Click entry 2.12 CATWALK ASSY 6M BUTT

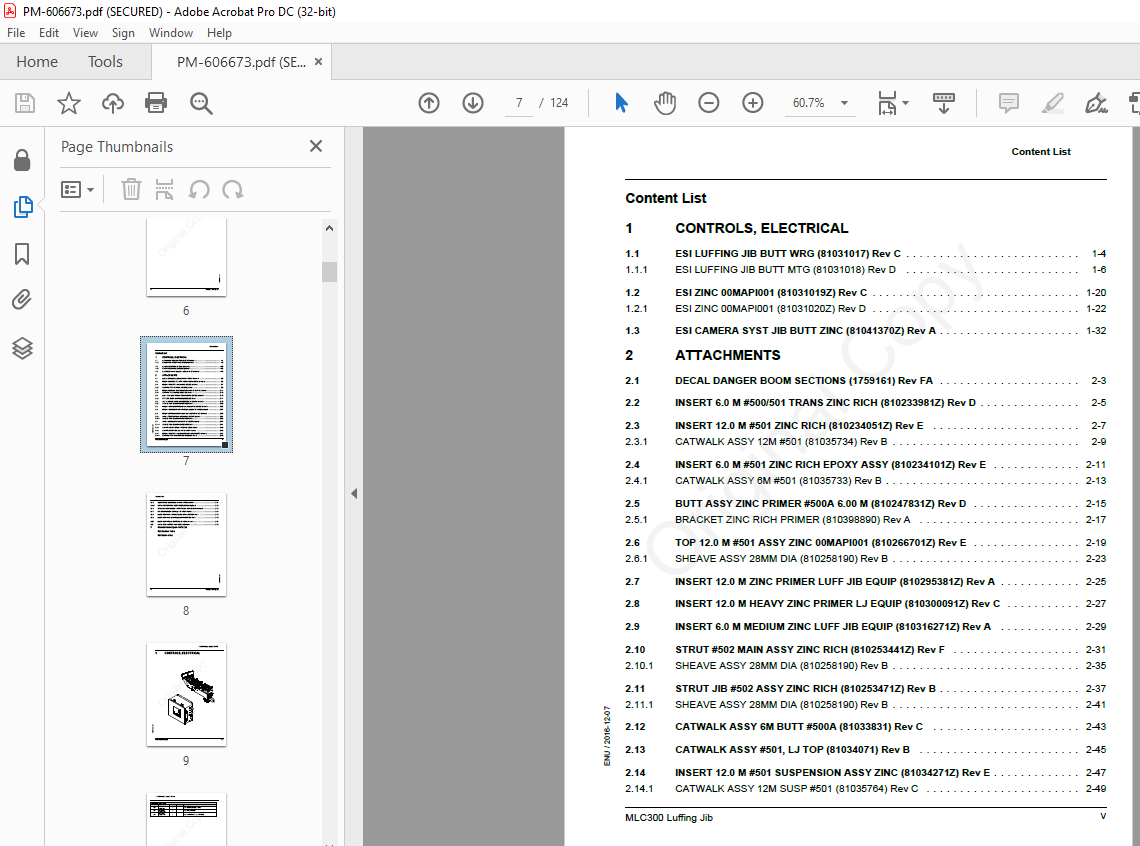click(x=865, y=726)
